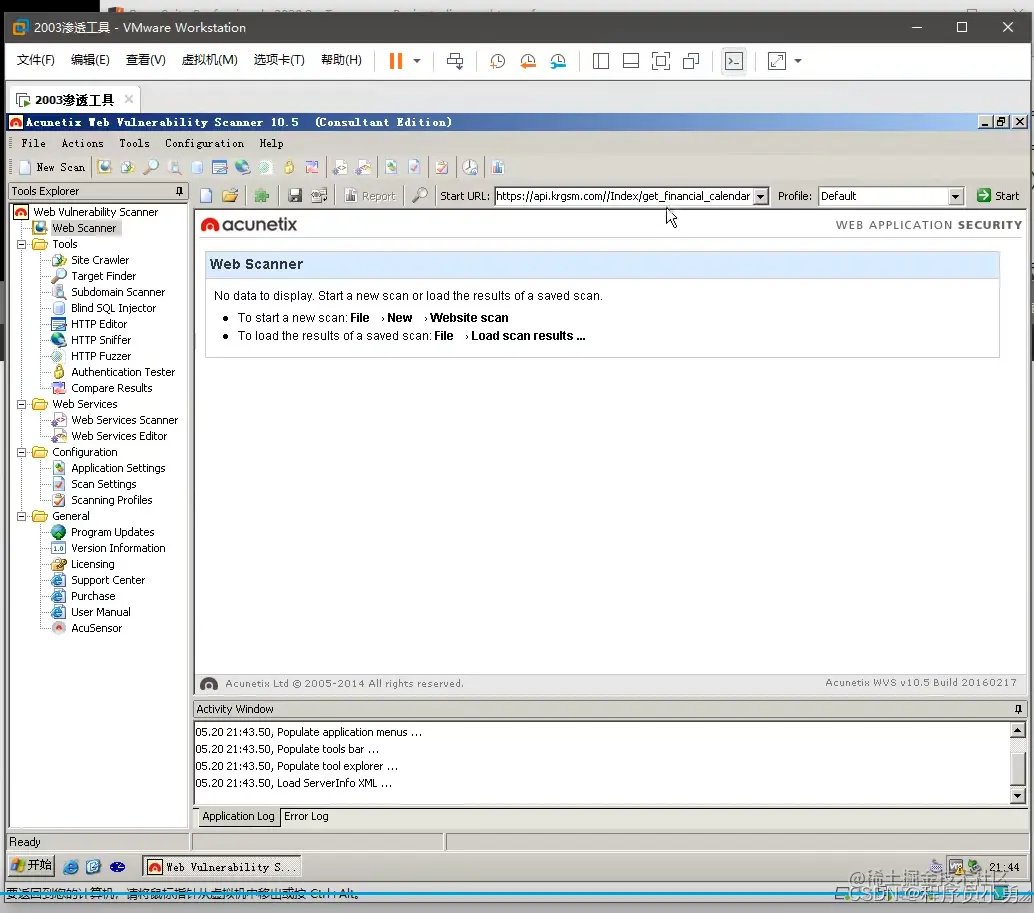This screenshot has width=1034, height=913.
Task: Click the green puzzle piece icon
Action: click(262, 196)
